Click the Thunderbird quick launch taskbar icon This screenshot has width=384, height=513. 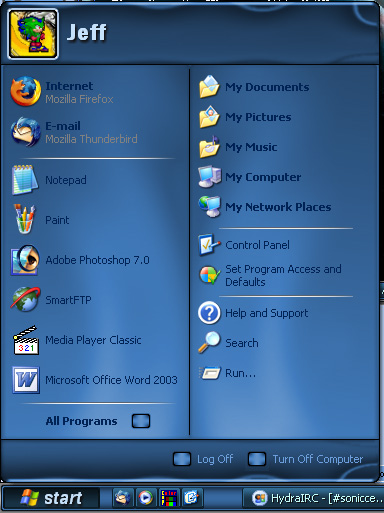click(123, 498)
